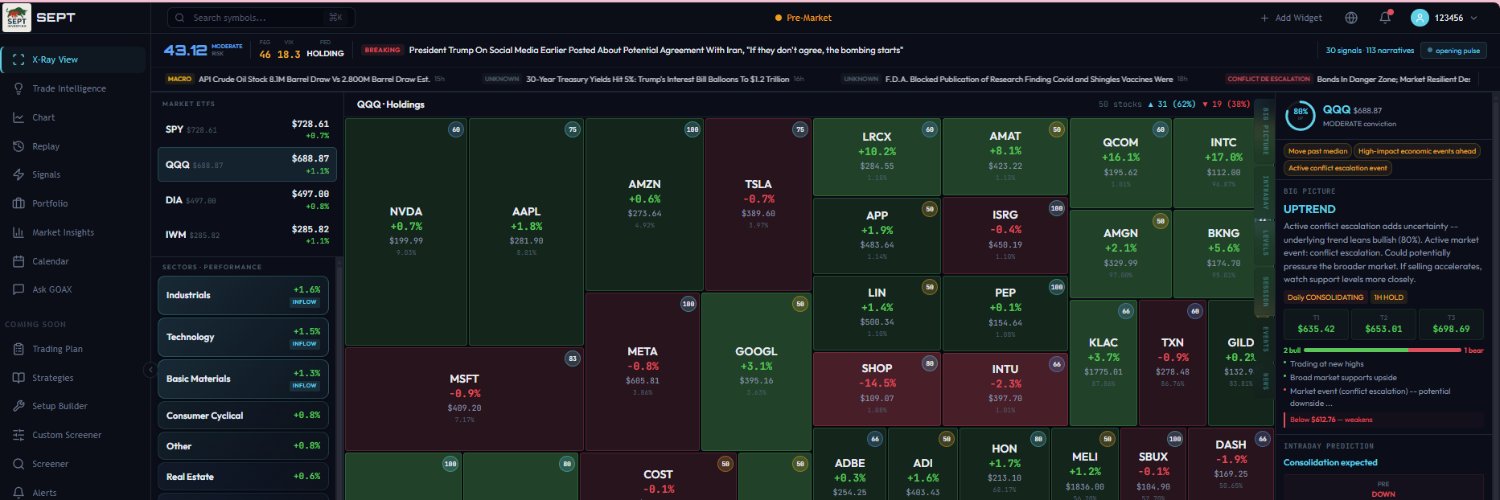Image resolution: width=1500 pixels, height=500 pixels.
Task: Select the Basic Materials sector card
Action: (x=243, y=379)
